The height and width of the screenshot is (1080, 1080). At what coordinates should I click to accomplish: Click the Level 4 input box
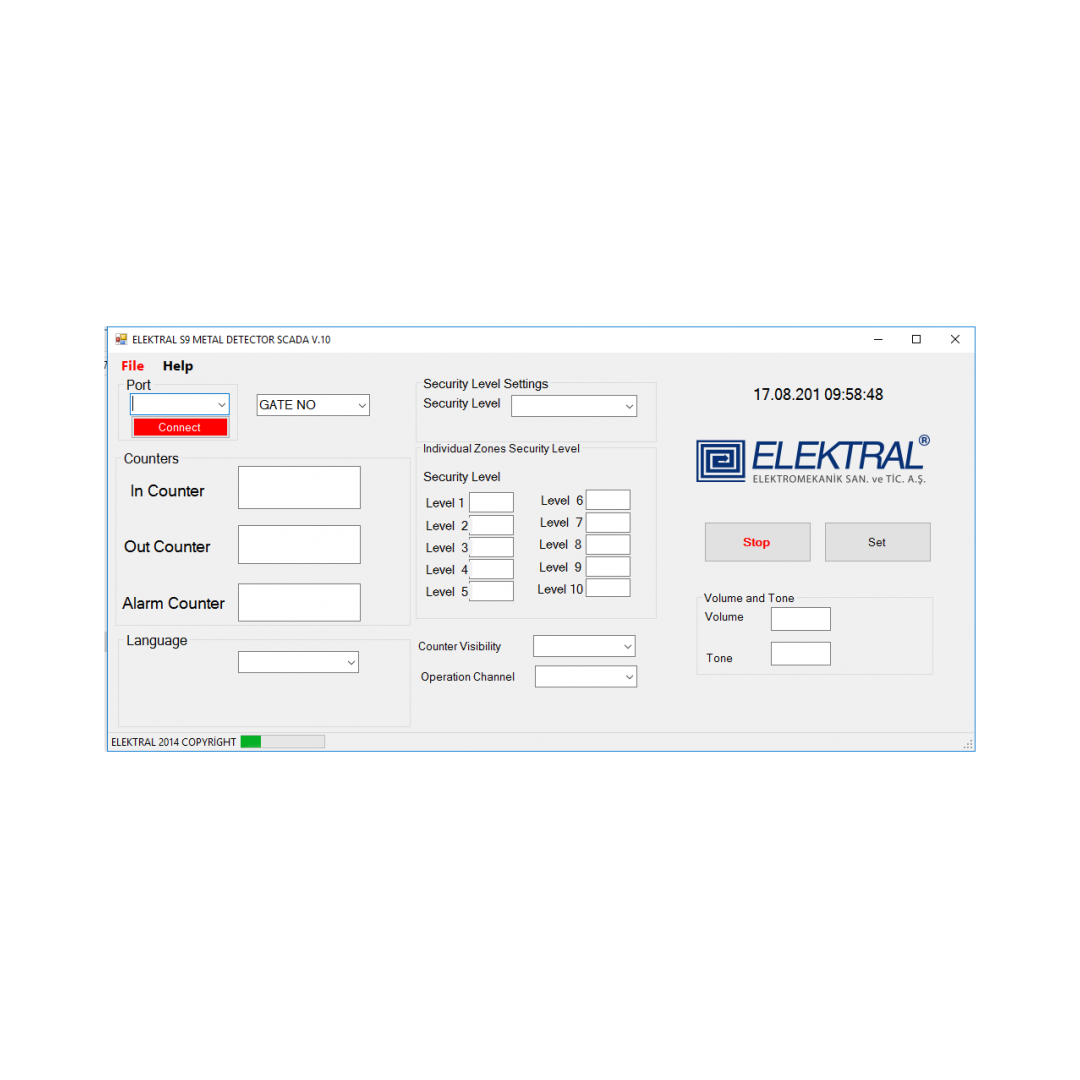[491, 569]
